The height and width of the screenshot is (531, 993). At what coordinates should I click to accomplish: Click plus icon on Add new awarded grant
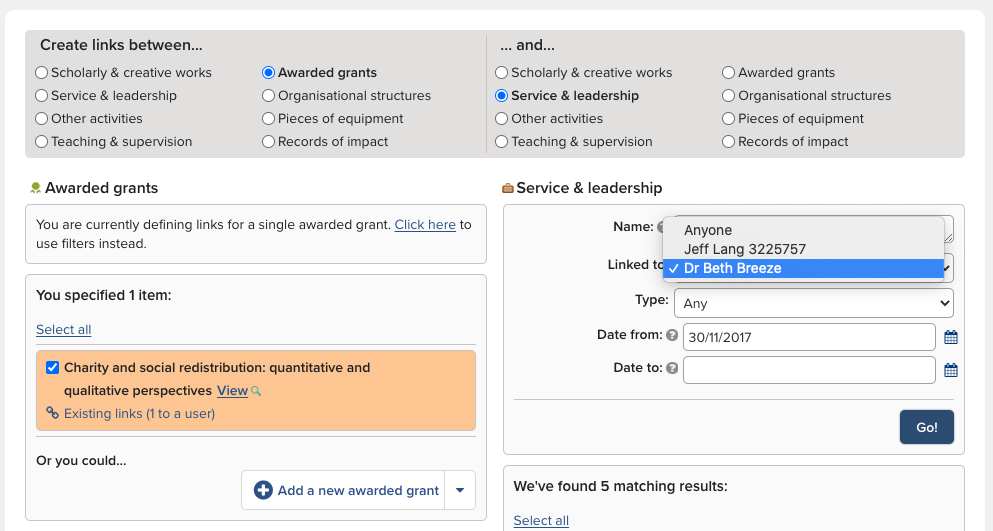coord(263,490)
